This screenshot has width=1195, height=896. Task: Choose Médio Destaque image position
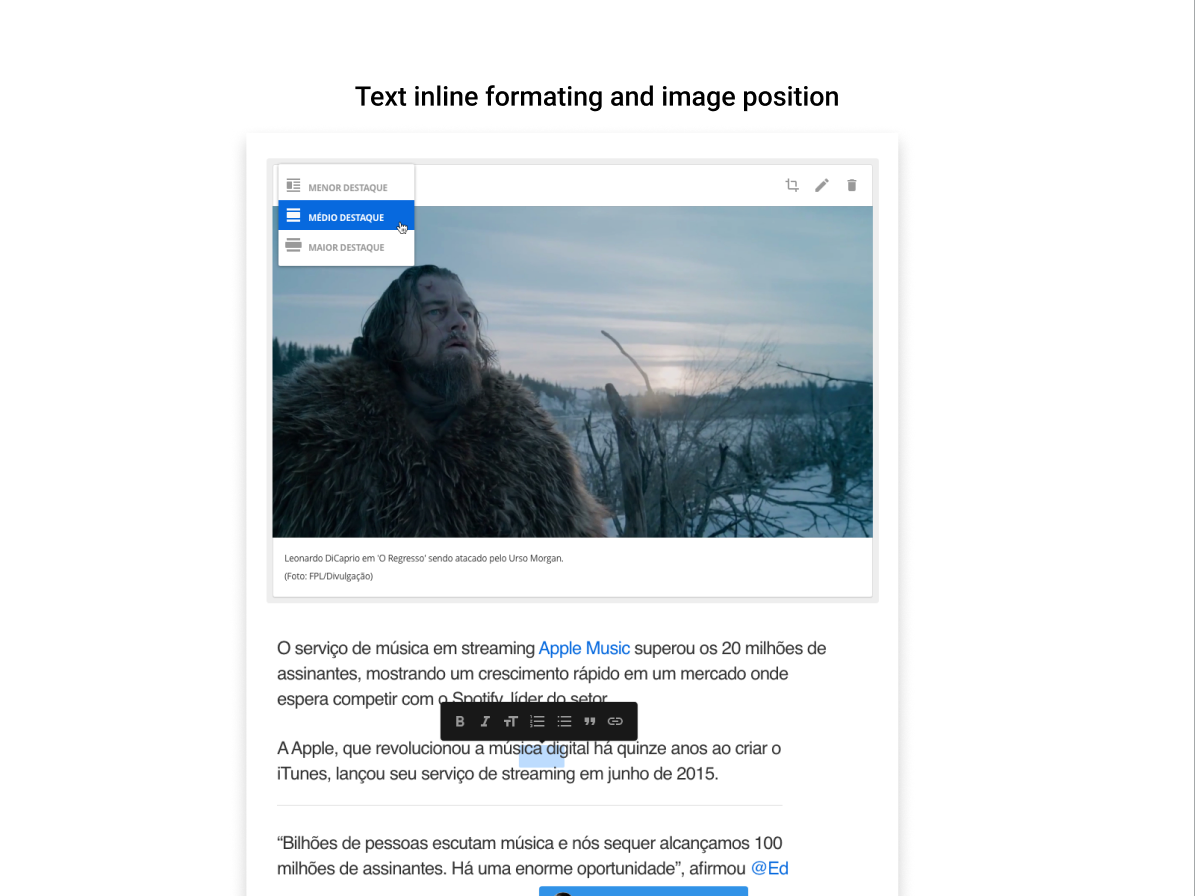346,216
